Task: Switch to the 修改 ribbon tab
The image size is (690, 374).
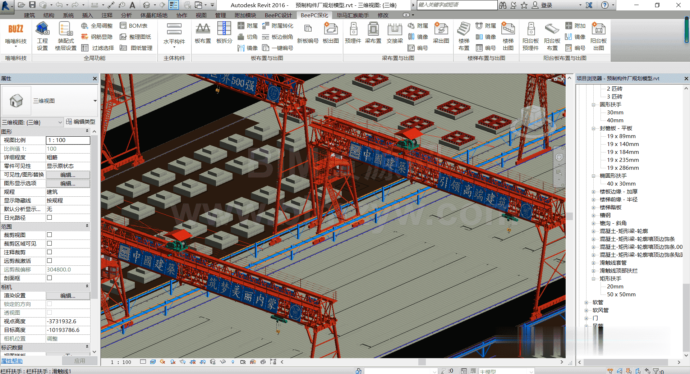Action: coord(383,15)
